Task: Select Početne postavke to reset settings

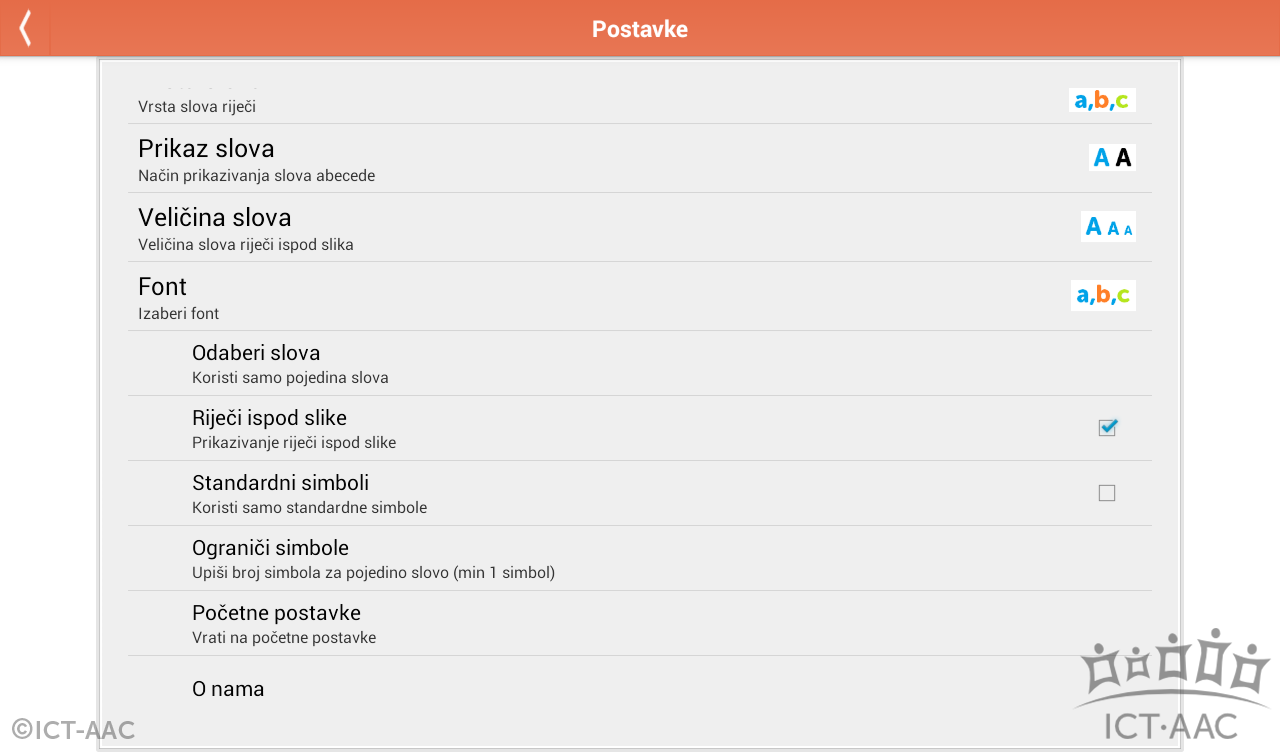Action: click(x=640, y=624)
